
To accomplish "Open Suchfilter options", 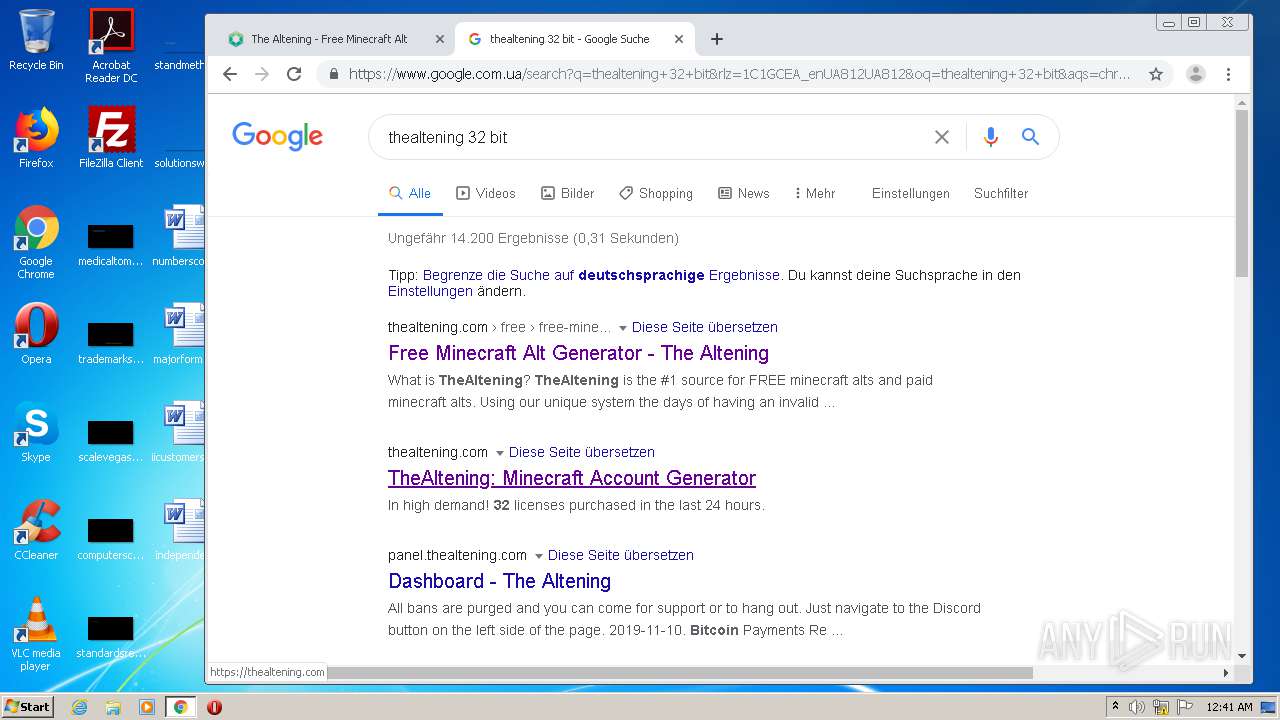I will [x=1001, y=193].
